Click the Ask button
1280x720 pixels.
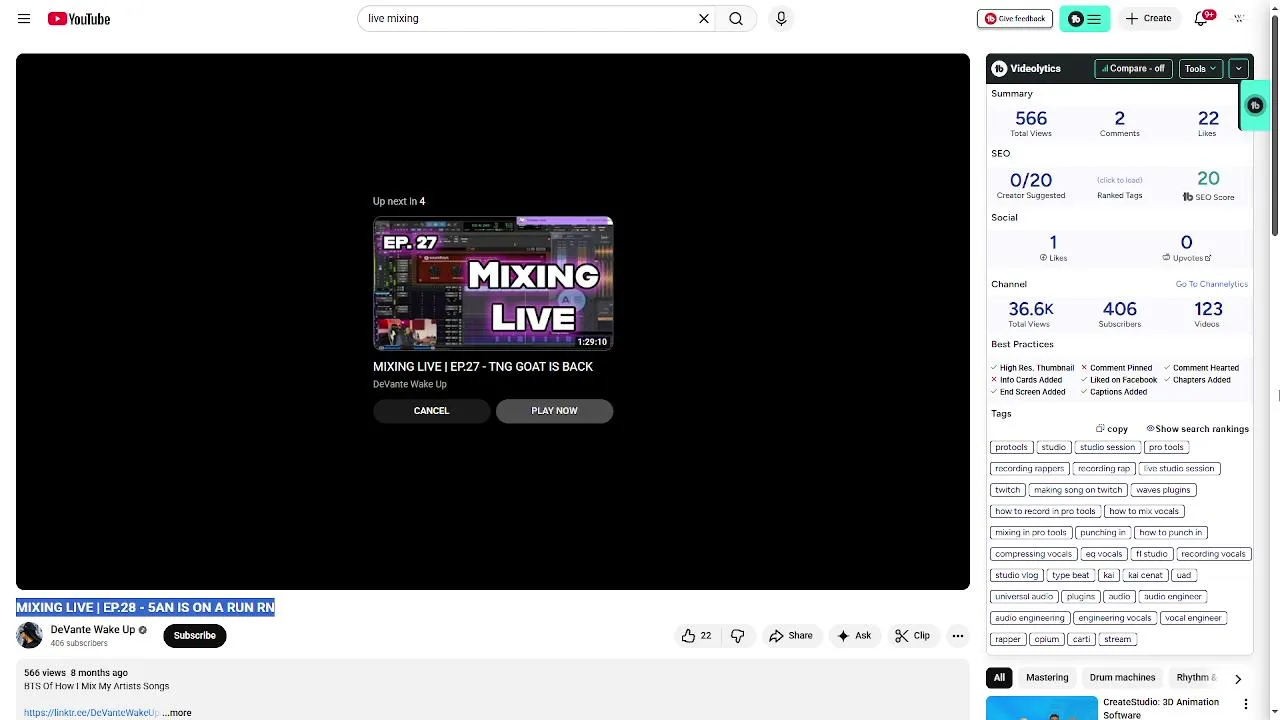[854, 636]
